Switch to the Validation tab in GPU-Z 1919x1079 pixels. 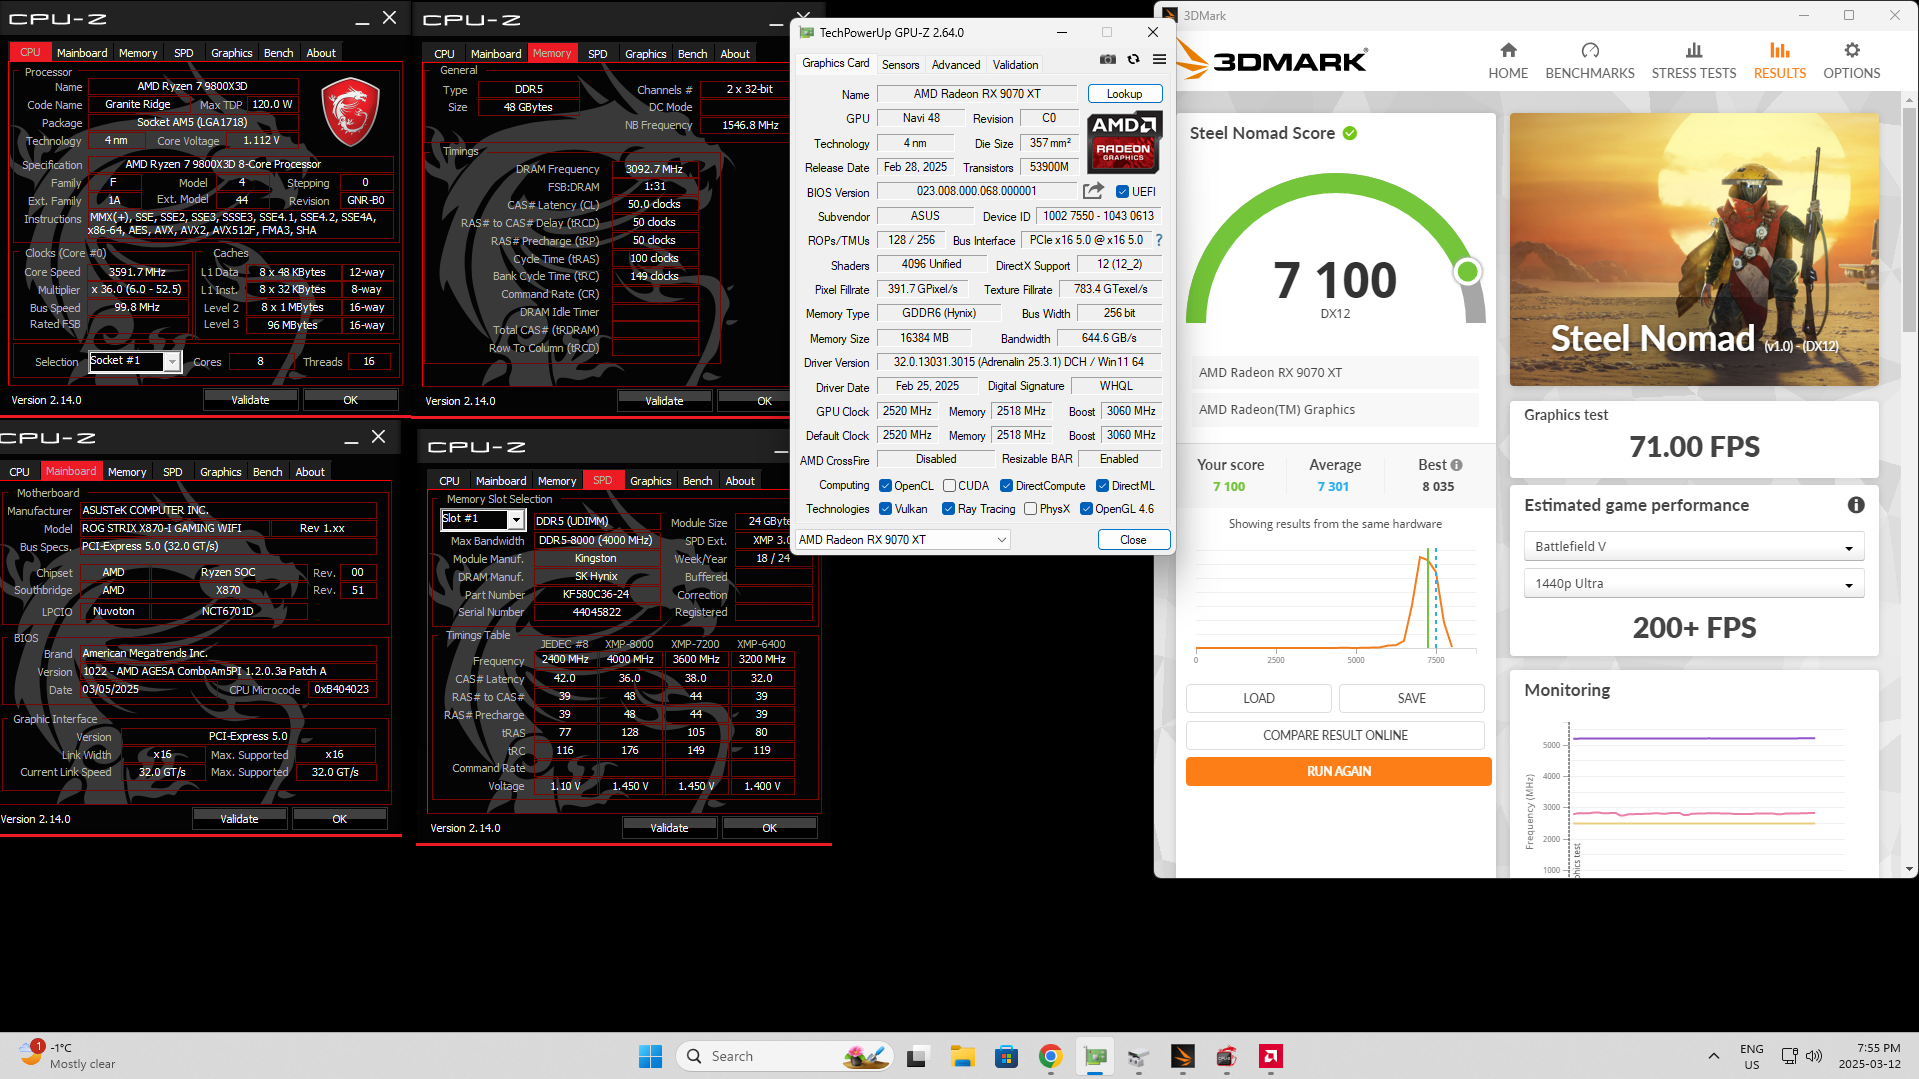[1015, 65]
